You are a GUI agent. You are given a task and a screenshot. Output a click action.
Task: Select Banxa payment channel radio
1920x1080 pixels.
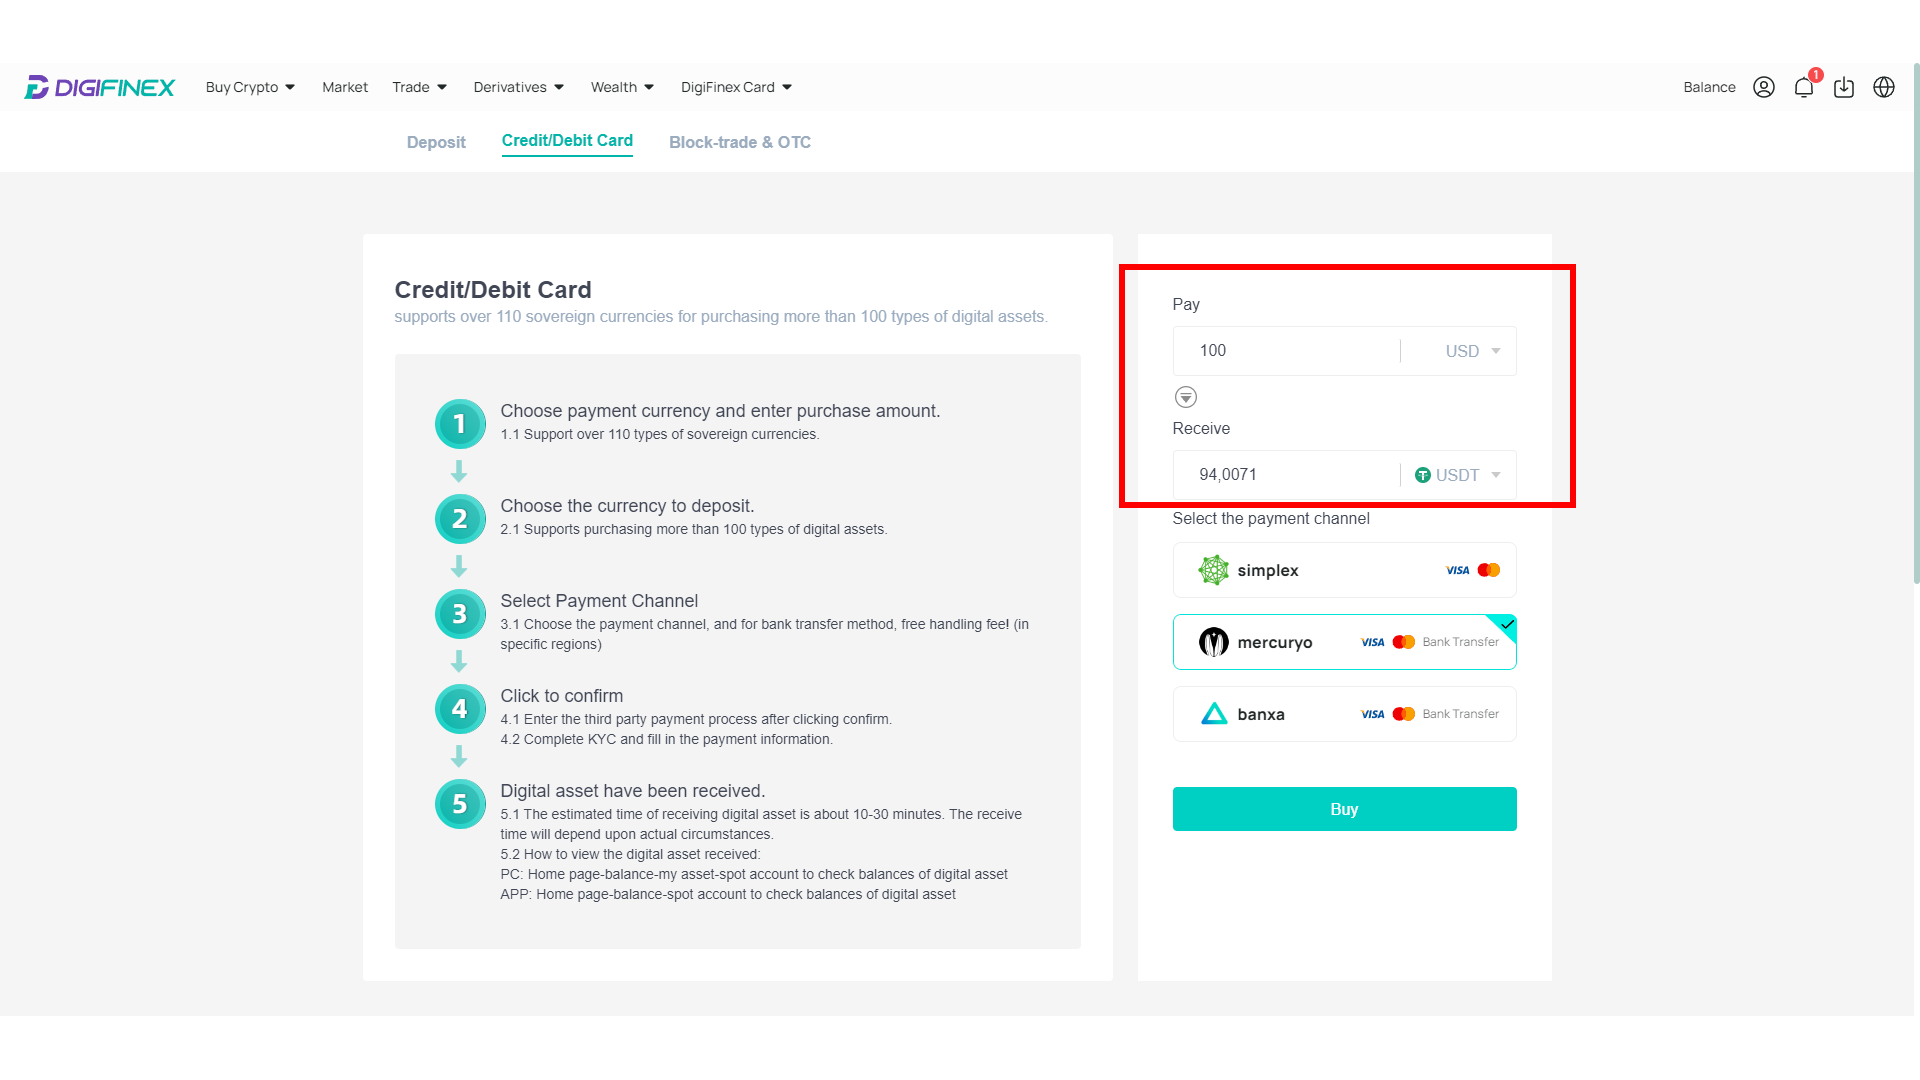tap(1344, 713)
